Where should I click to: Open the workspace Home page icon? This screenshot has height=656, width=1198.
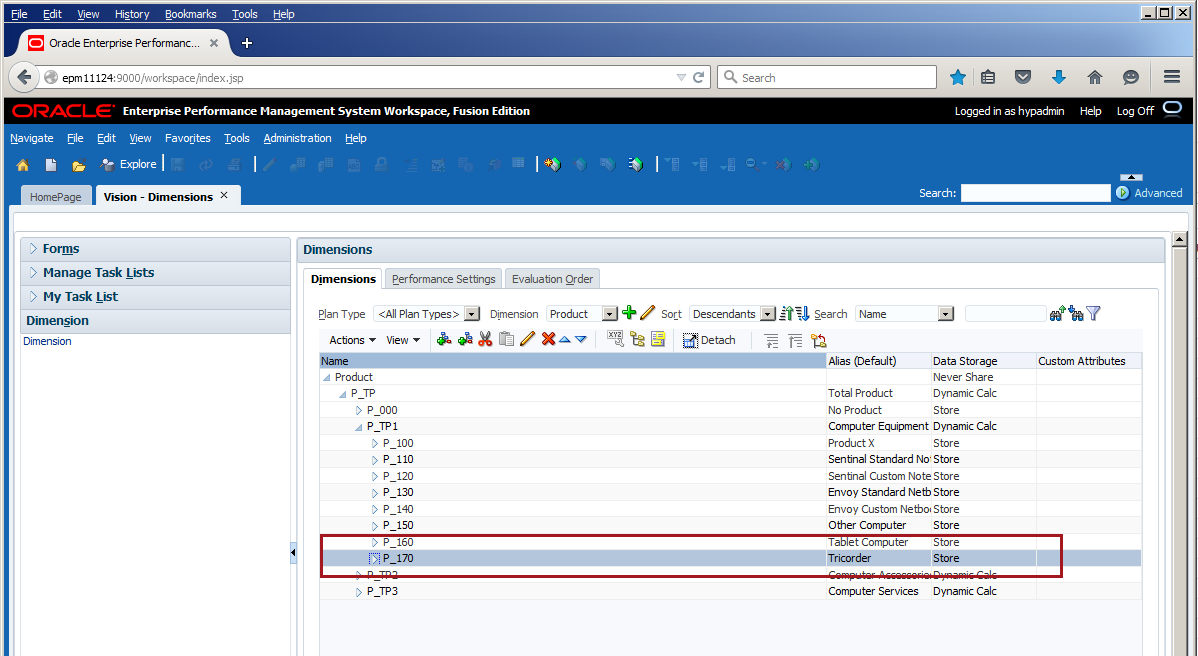23,165
